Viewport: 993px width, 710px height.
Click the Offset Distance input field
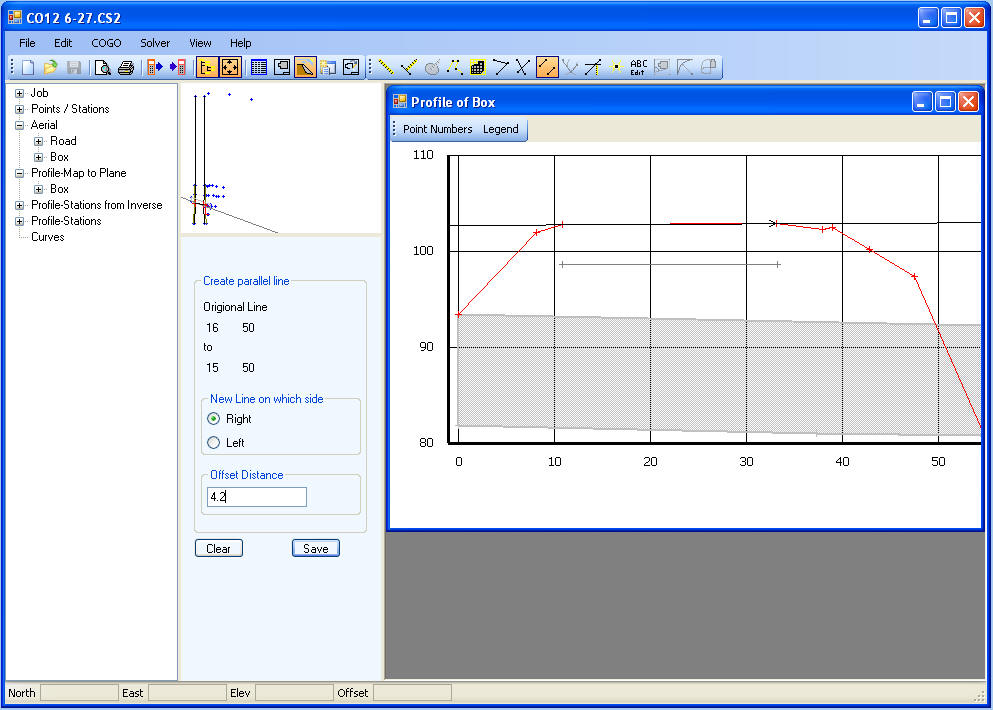[257, 497]
